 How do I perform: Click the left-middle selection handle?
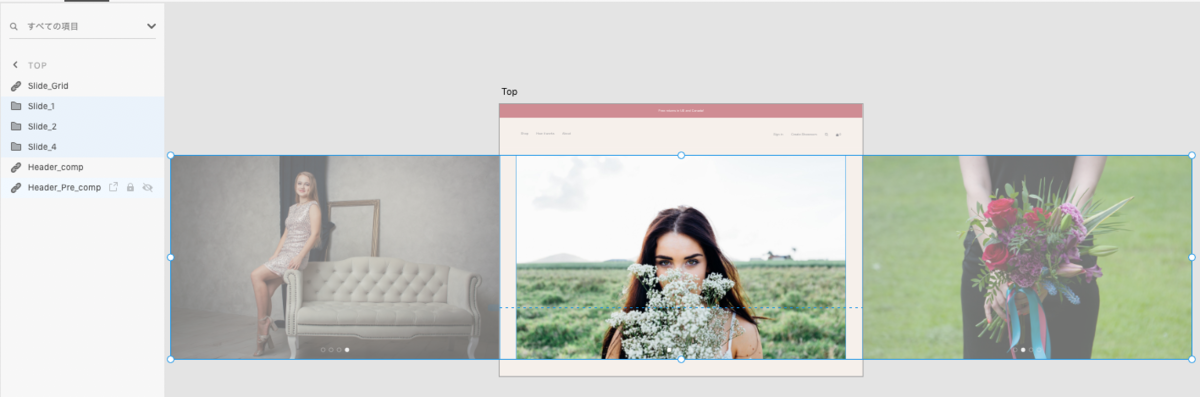coord(170,257)
